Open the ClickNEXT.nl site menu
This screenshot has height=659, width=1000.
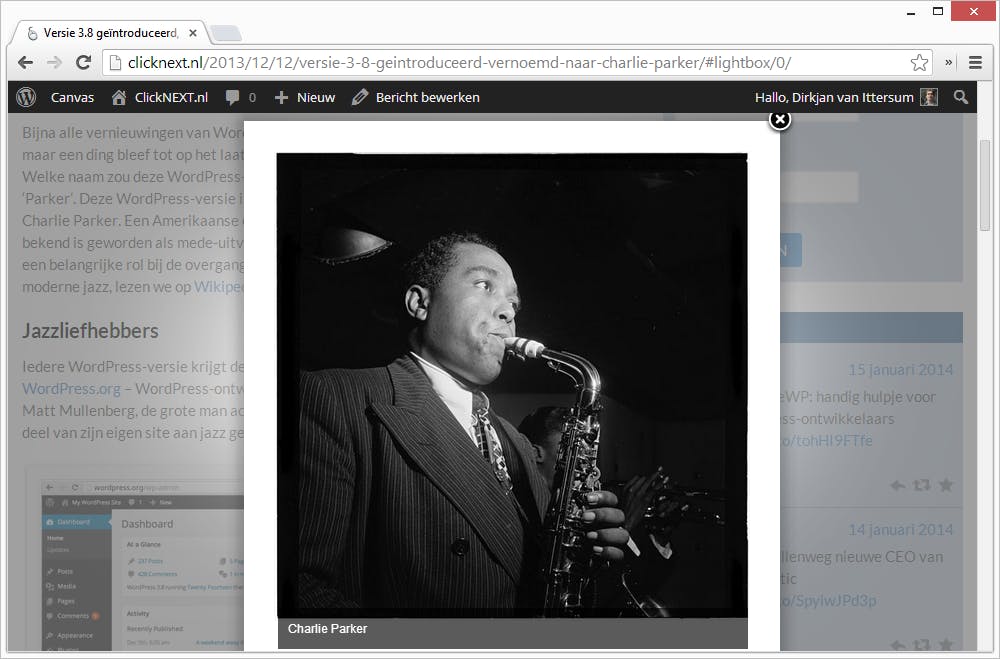coord(171,98)
